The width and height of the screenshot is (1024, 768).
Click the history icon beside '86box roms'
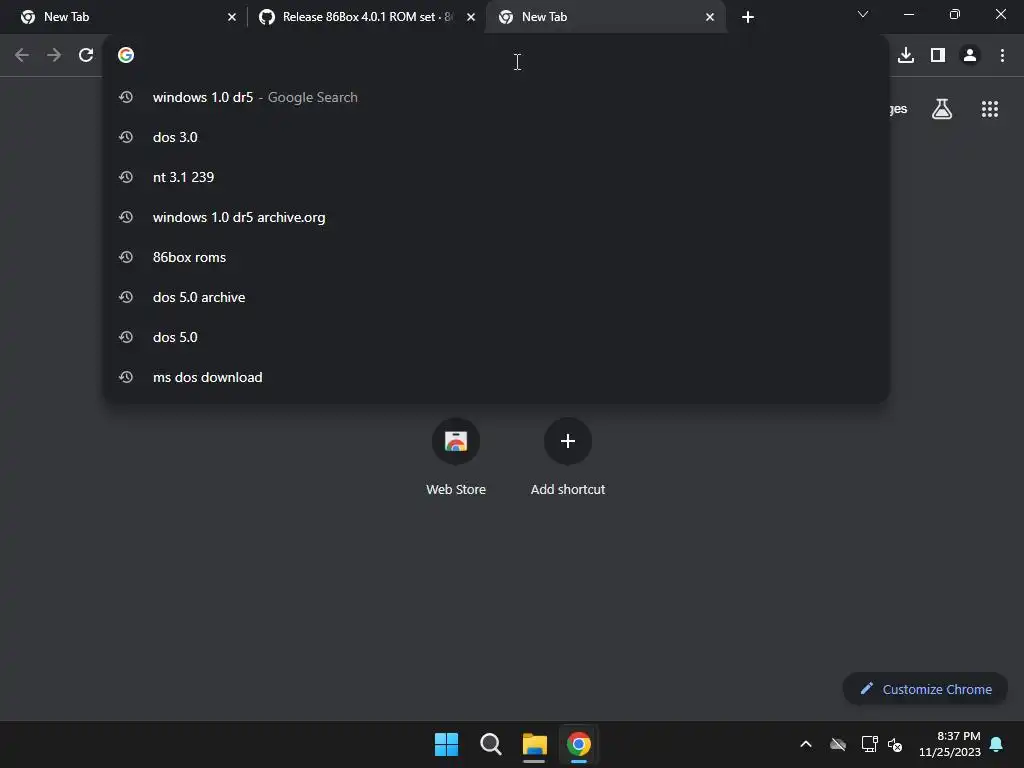126,257
